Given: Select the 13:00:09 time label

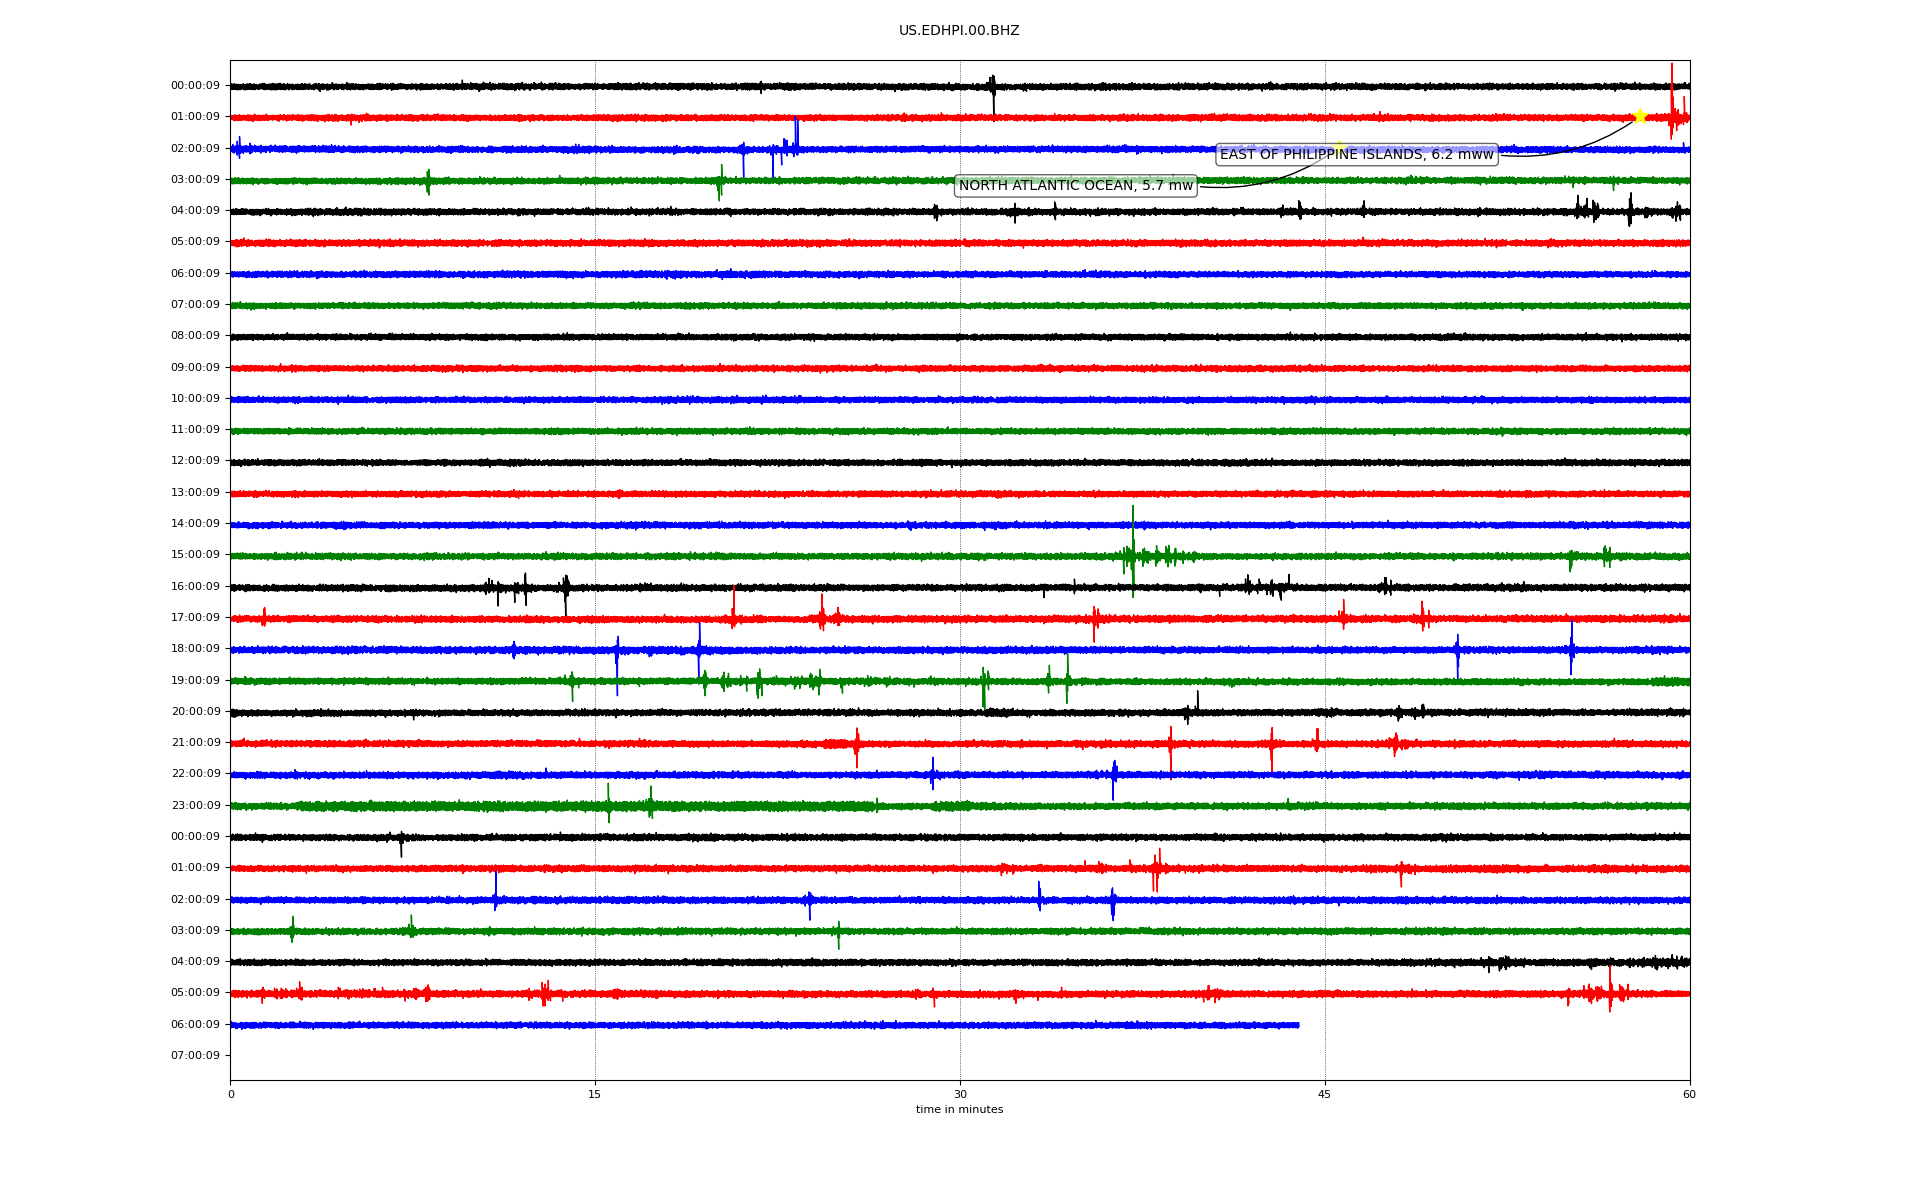Looking at the screenshot, I should coord(195,492).
